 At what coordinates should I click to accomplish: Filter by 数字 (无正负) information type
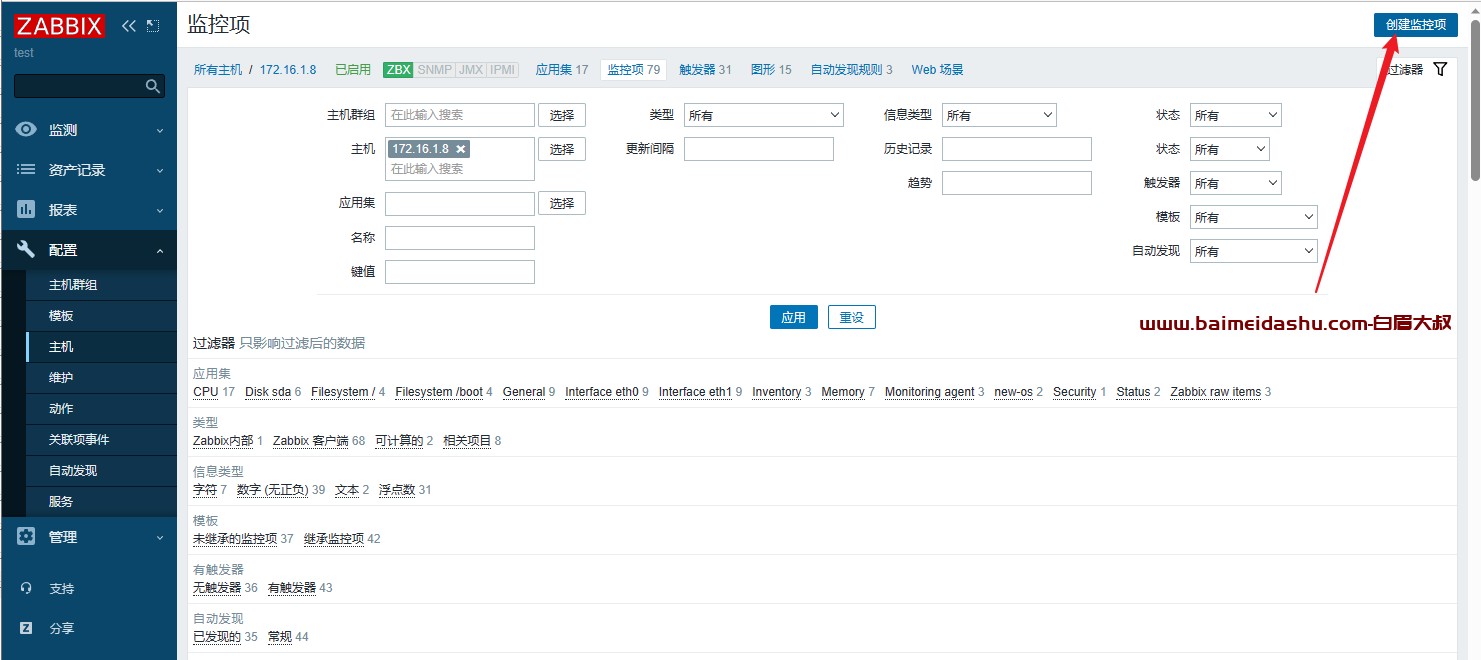(x=273, y=490)
